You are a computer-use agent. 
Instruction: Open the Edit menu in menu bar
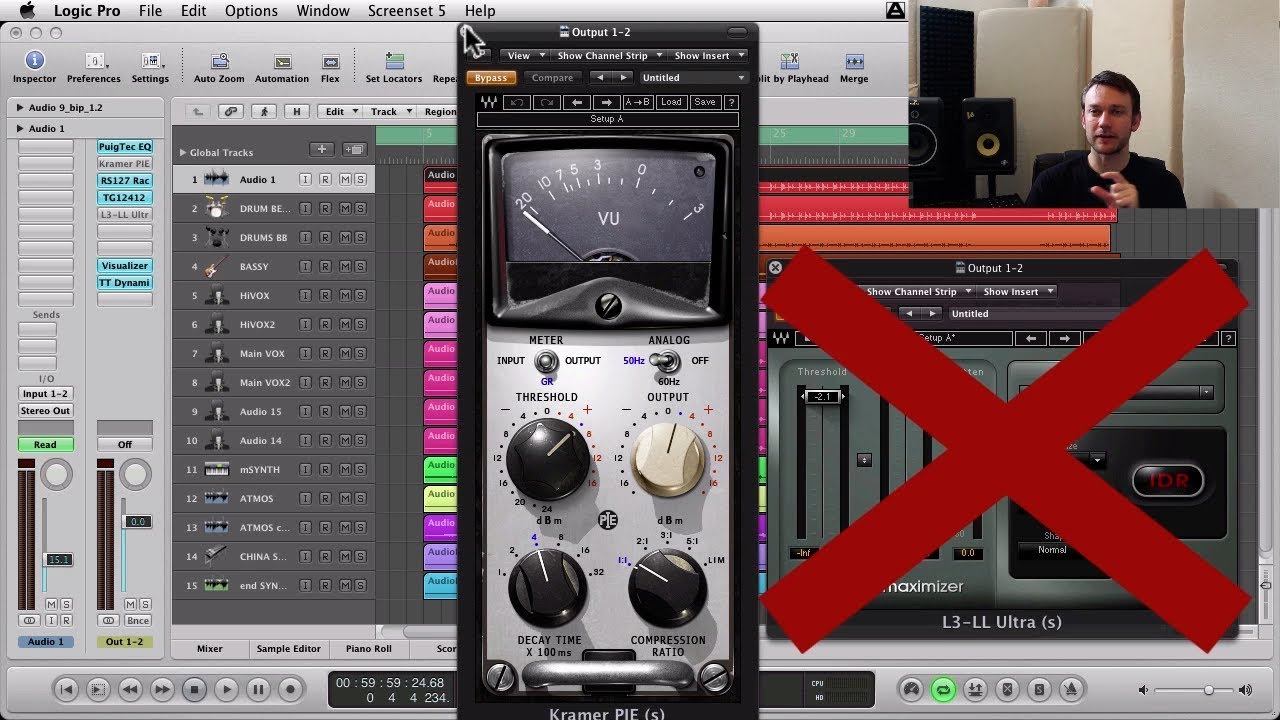pyautogui.click(x=193, y=11)
